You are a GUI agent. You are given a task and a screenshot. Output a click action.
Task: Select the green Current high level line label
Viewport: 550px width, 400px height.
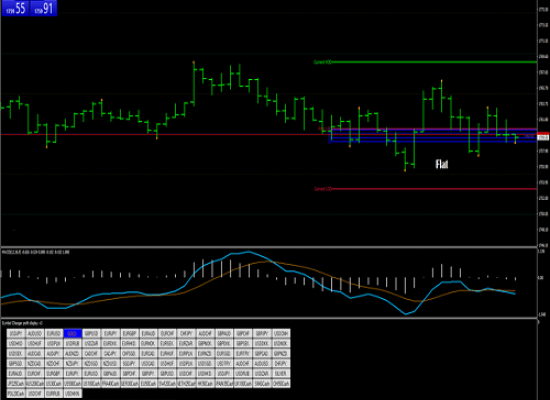point(322,62)
